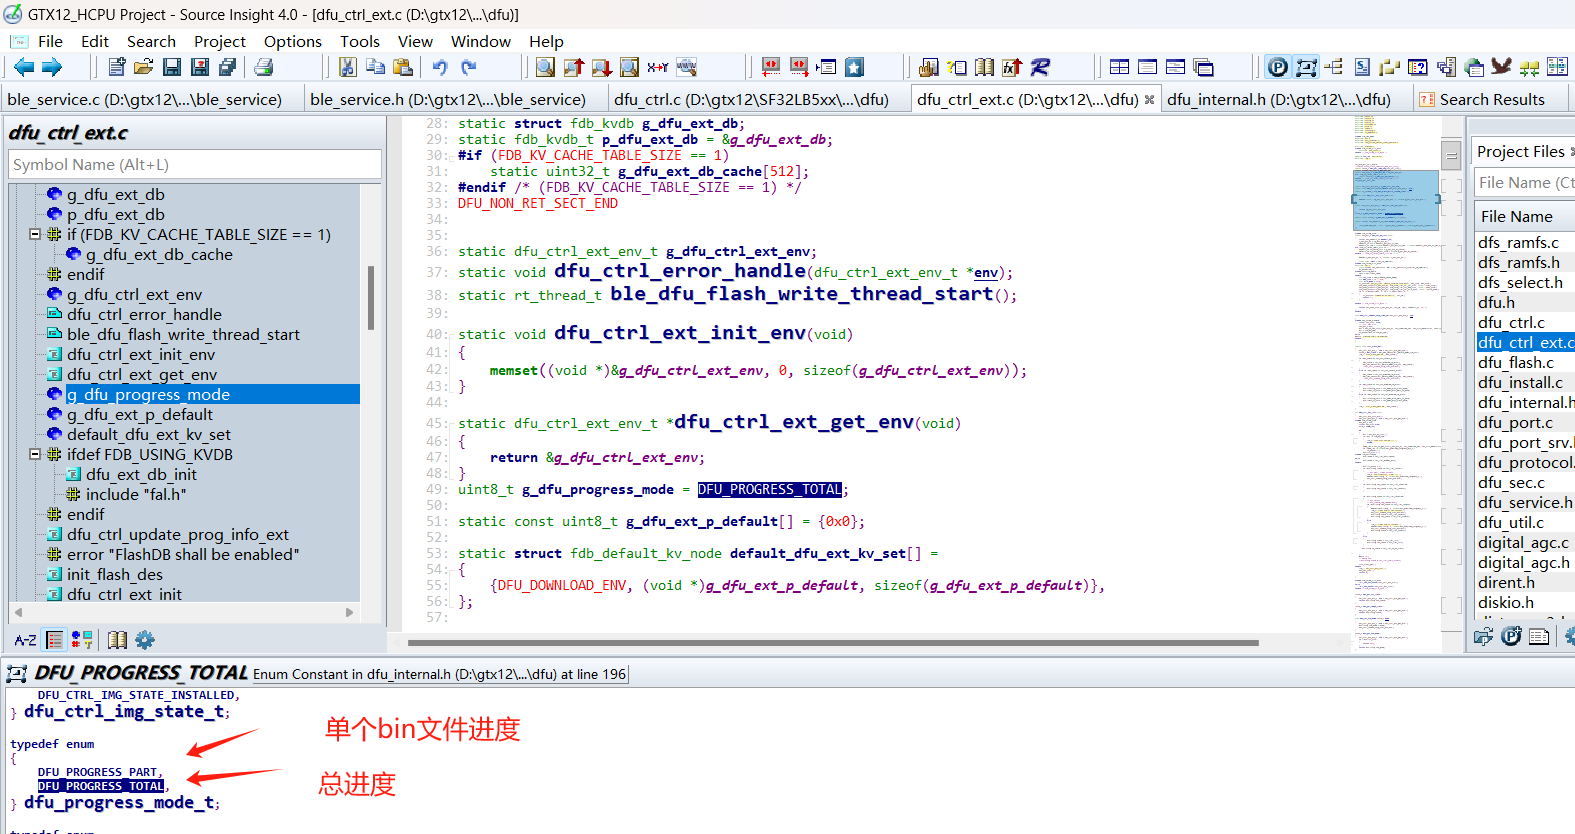Open the File menu

50,41
